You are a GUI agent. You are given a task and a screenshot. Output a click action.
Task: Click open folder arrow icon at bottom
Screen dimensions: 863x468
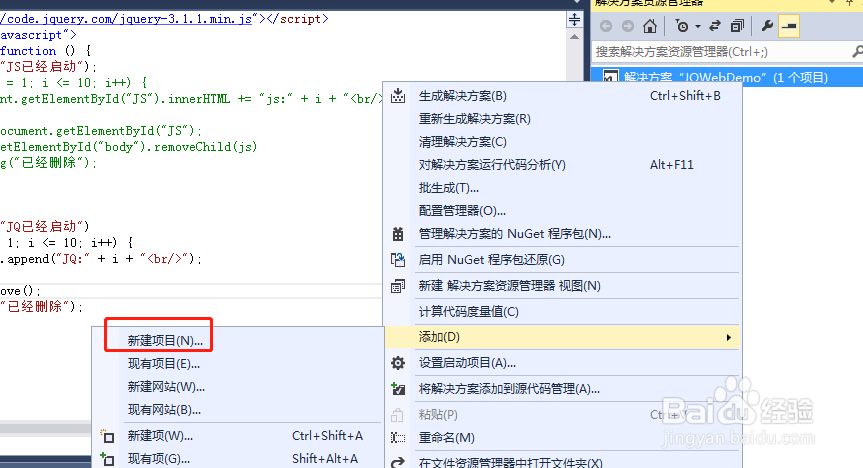398,462
